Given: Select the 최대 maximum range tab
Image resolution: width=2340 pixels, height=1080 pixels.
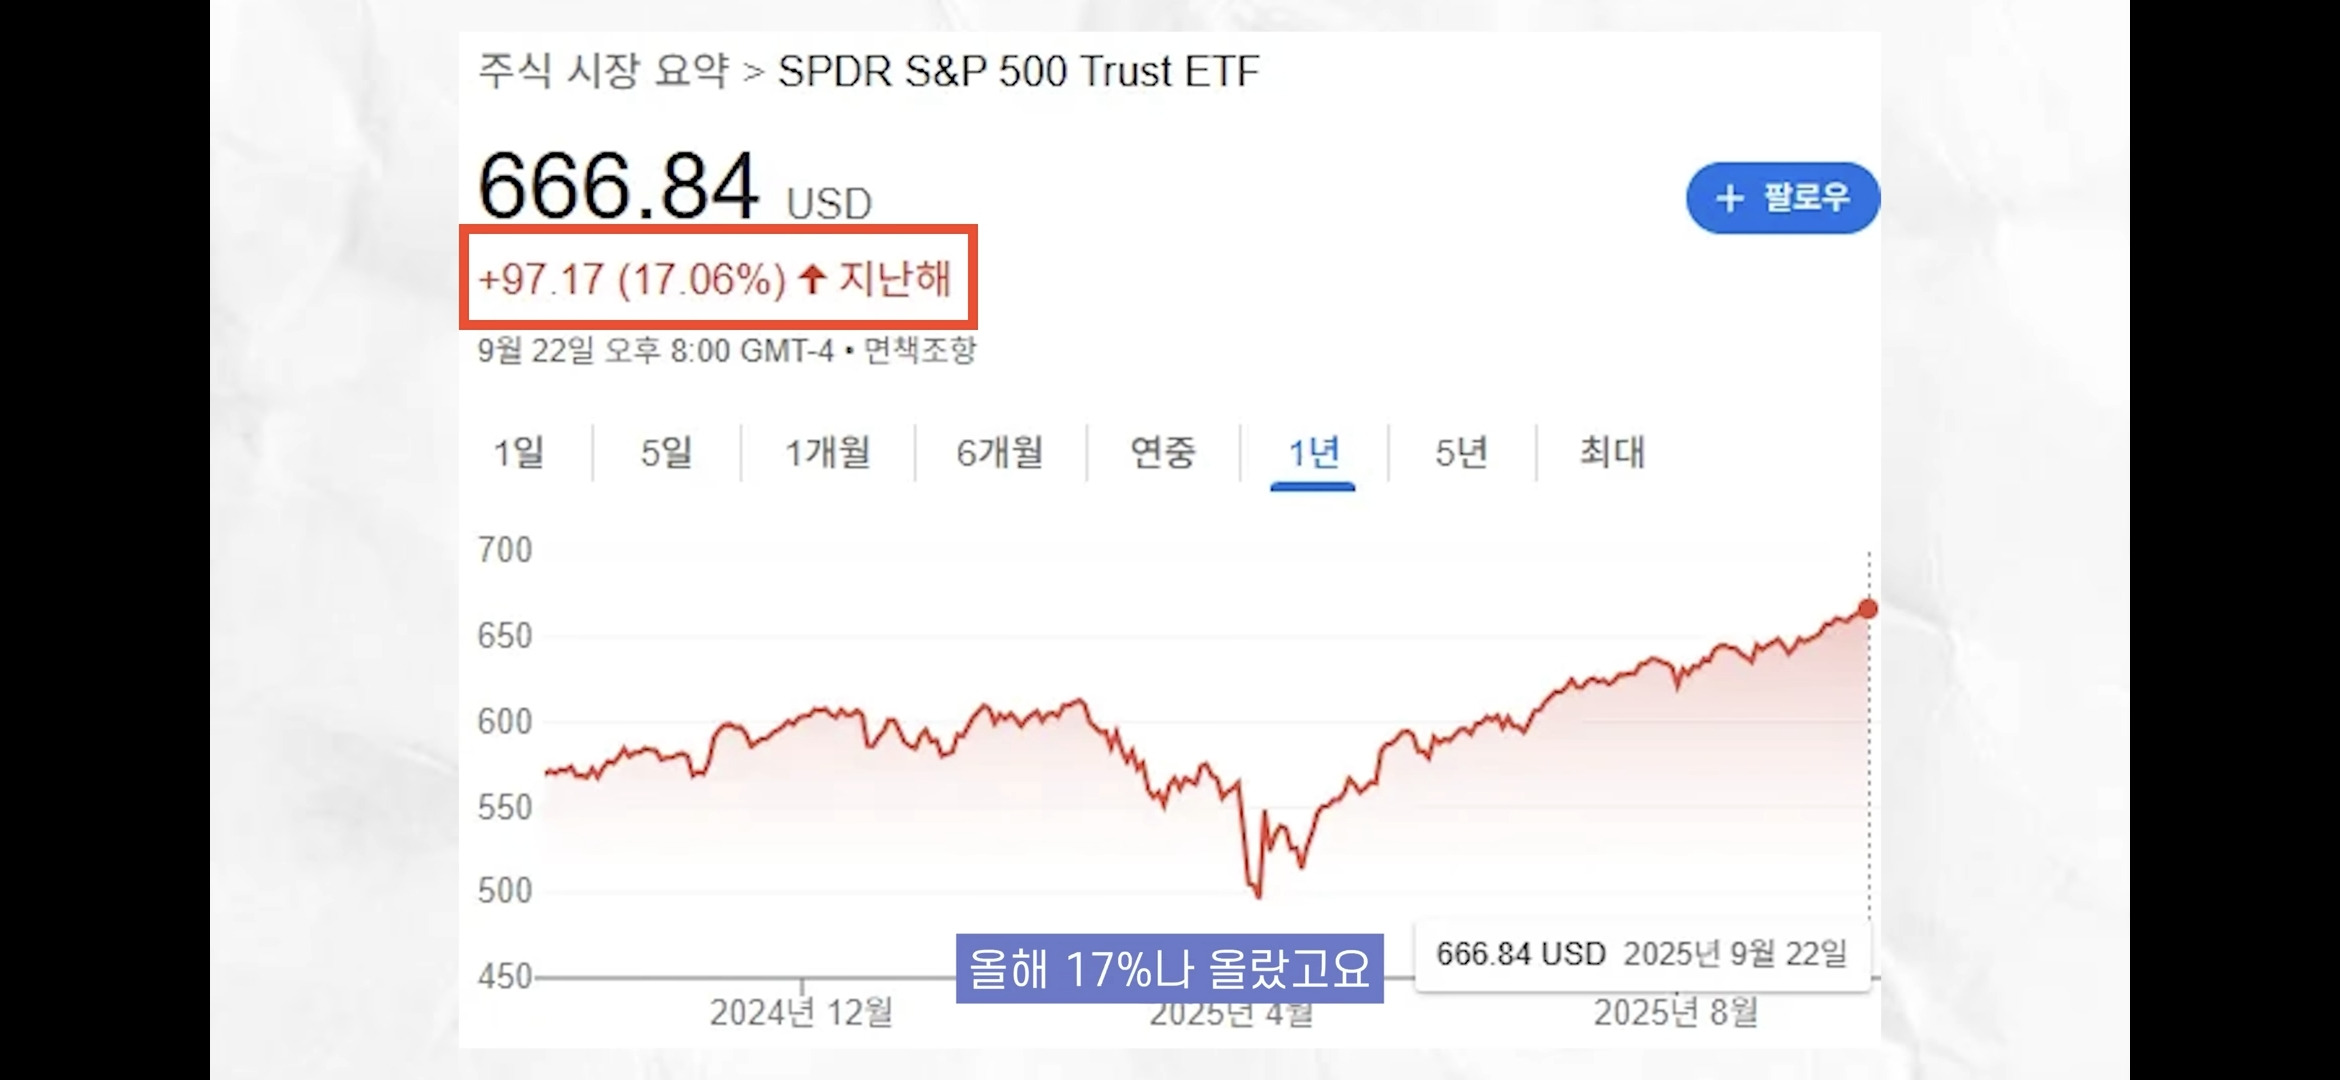Looking at the screenshot, I should click(1611, 453).
